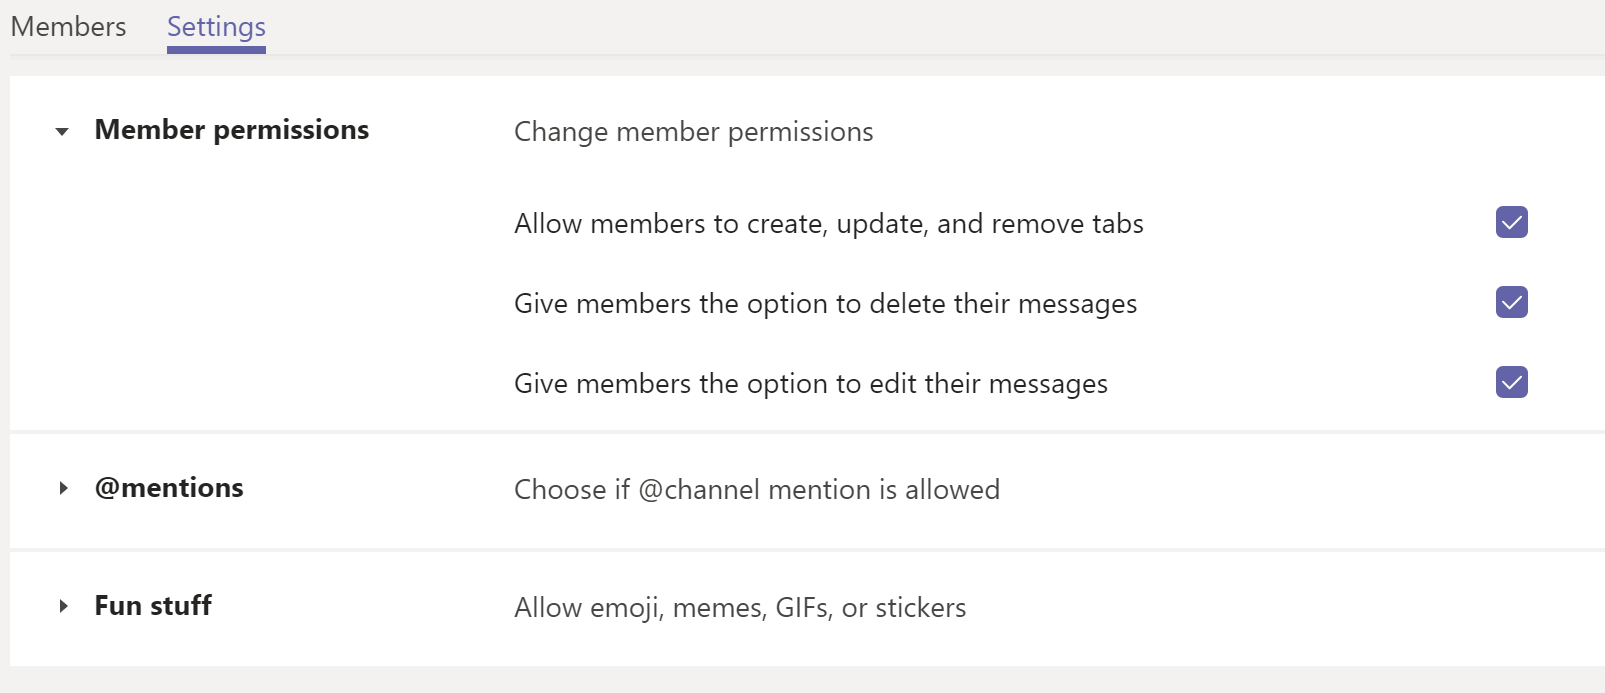Screen dimensions: 1605x693
Task: Collapse the Member permissions section arrow
Action: 62,131
